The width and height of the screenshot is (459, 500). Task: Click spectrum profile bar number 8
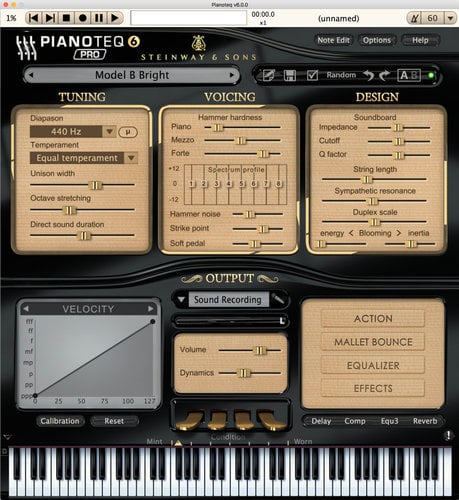click(278, 184)
